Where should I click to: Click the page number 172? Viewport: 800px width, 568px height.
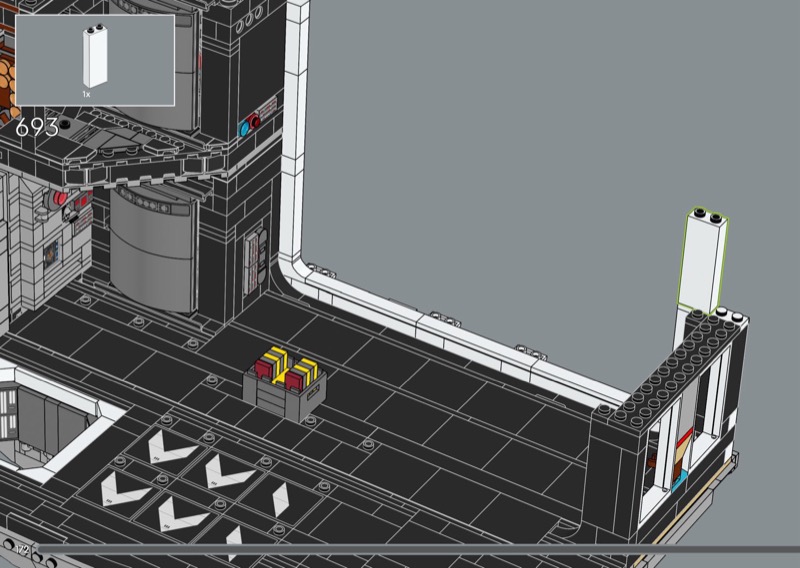22,551
